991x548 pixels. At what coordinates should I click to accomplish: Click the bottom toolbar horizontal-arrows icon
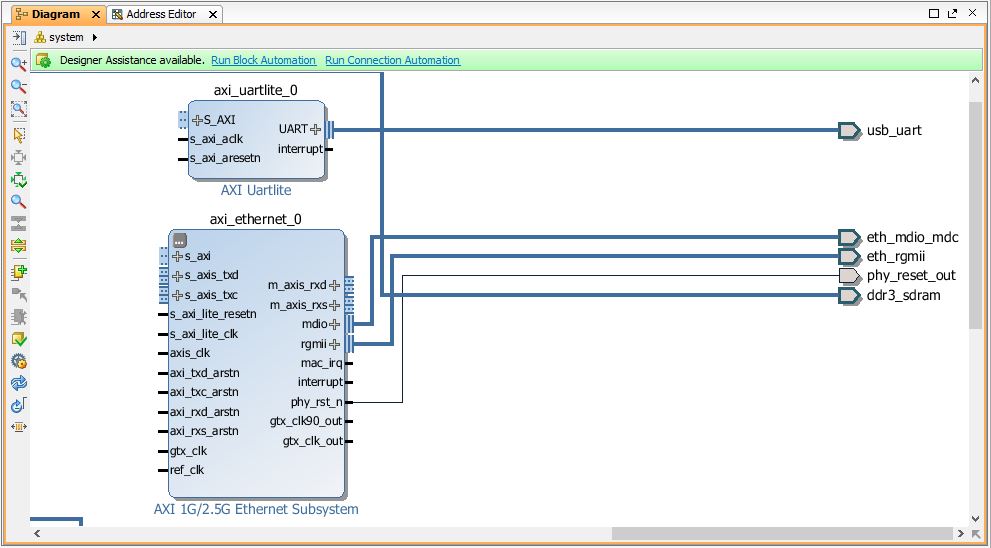19,427
